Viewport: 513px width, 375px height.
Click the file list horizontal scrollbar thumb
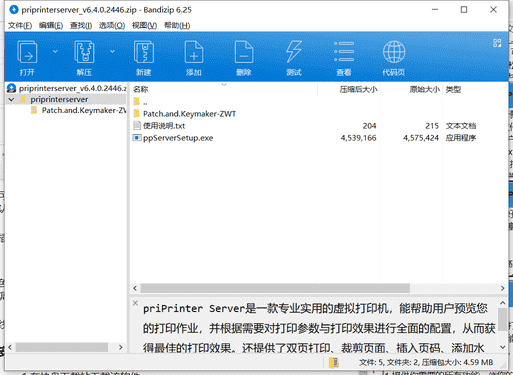pos(275,288)
